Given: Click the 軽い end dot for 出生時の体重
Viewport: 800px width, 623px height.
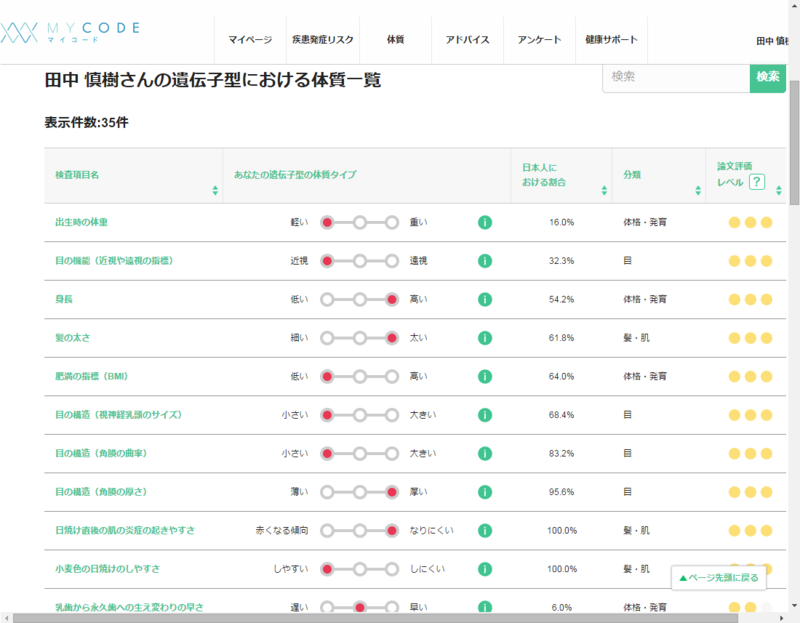Looking at the screenshot, I should 327,222.
